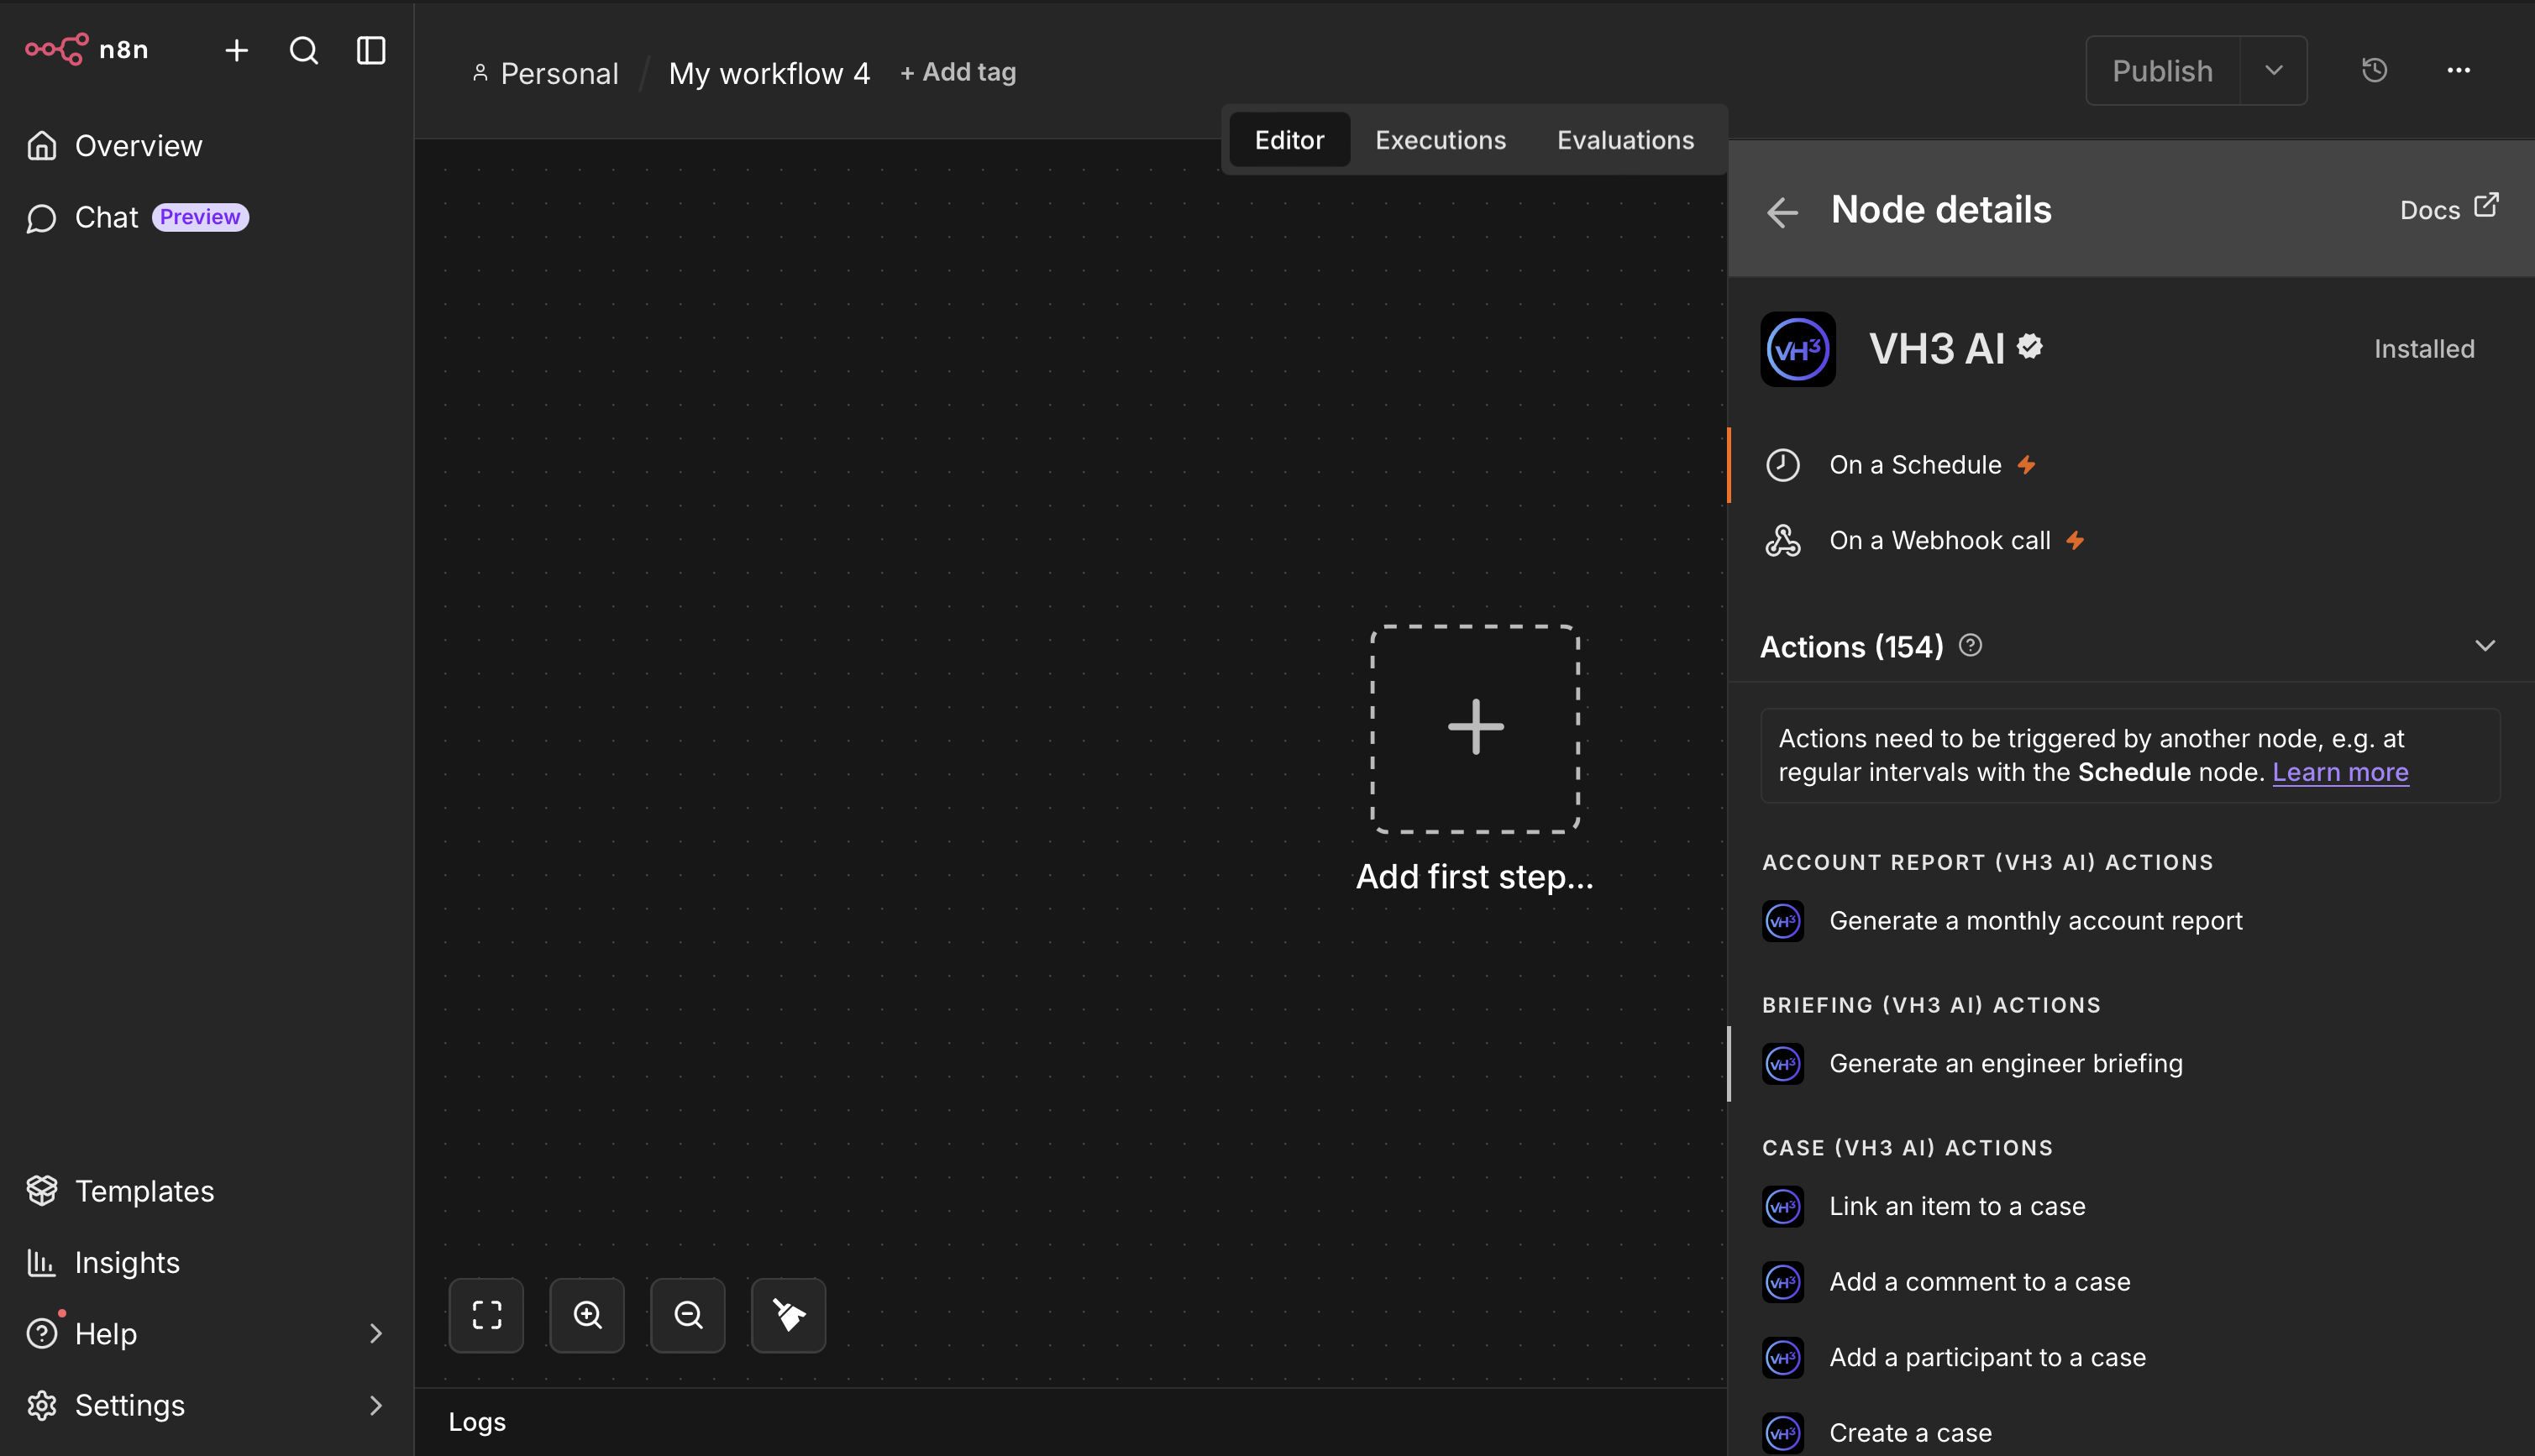This screenshot has height=1456, width=2535.
Task: Click the clock icon for On a Schedule
Action: pyautogui.click(x=1783, y=465)
